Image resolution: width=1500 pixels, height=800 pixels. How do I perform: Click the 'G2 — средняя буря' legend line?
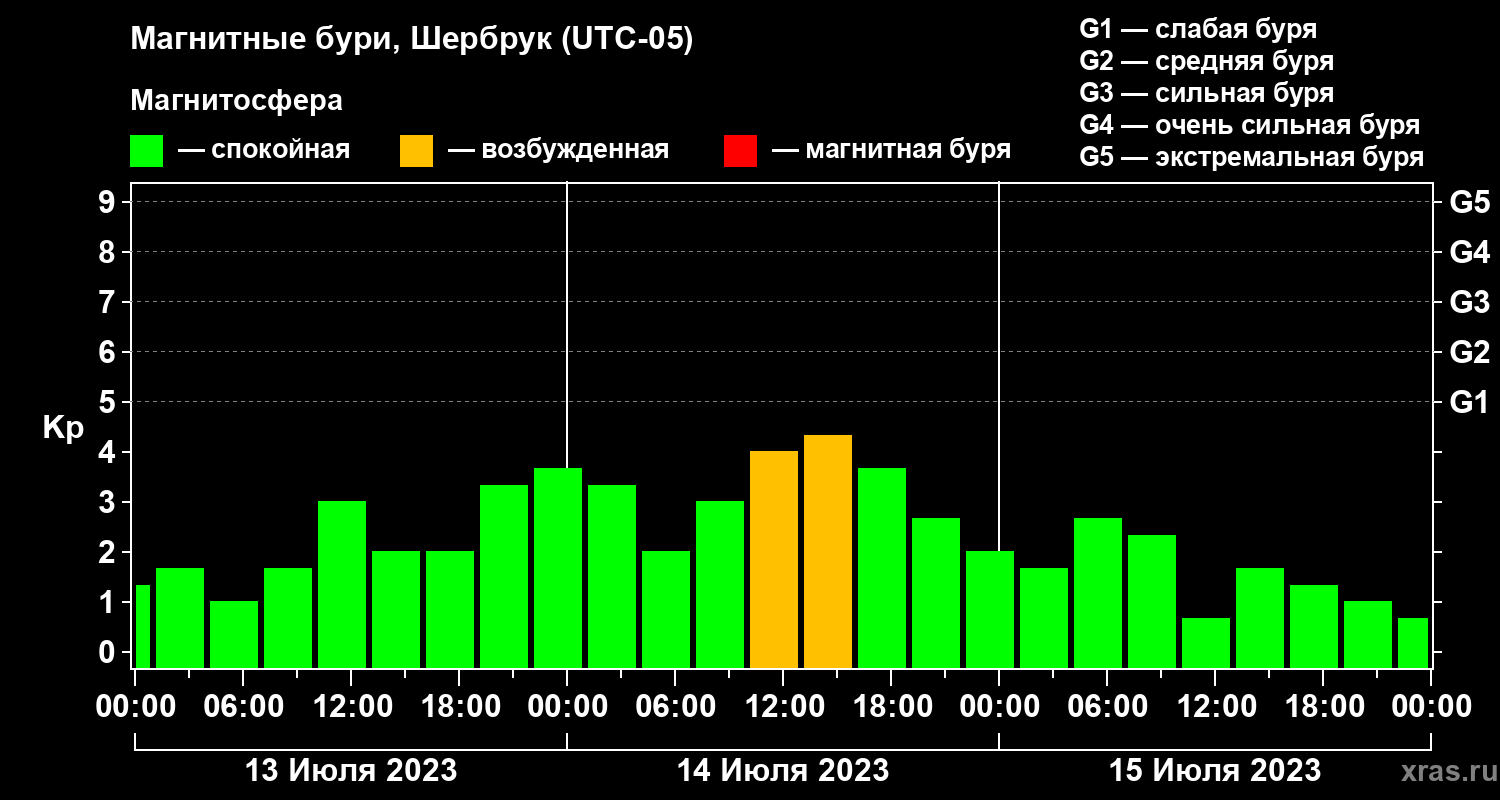point(1207,61)
